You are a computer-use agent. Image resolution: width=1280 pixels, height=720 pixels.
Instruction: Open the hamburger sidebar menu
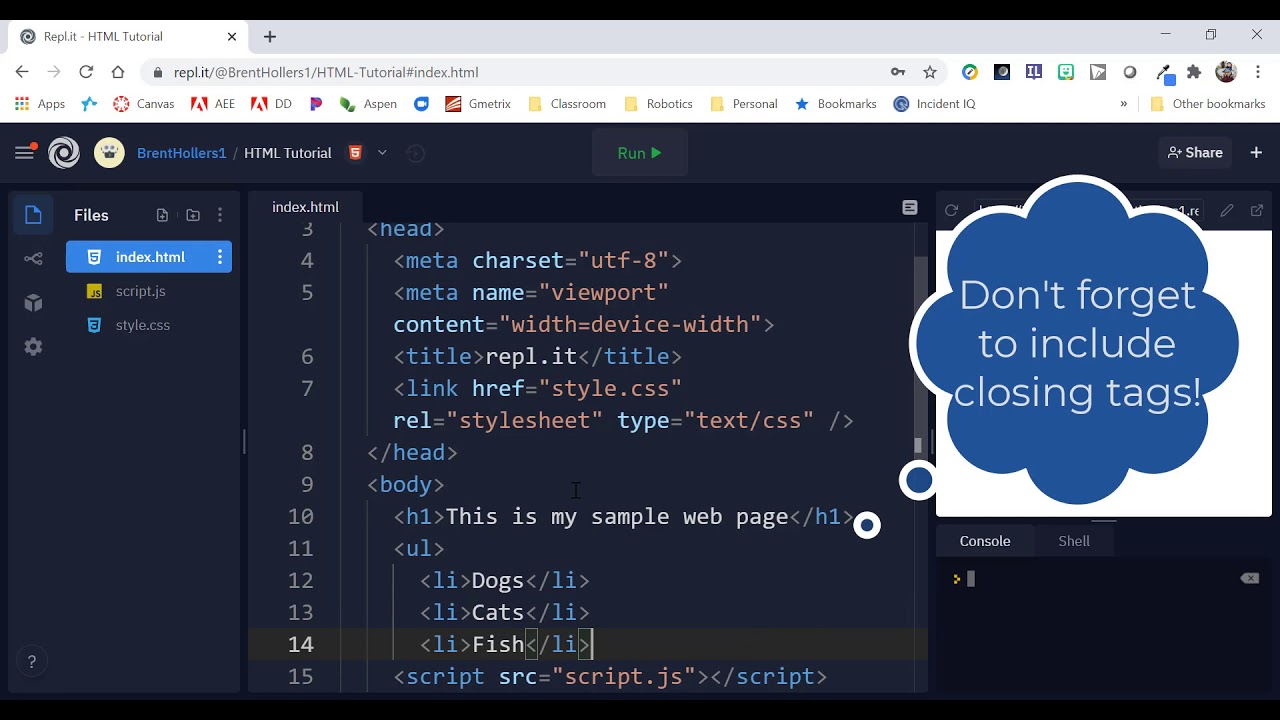[x=24, y=153]
